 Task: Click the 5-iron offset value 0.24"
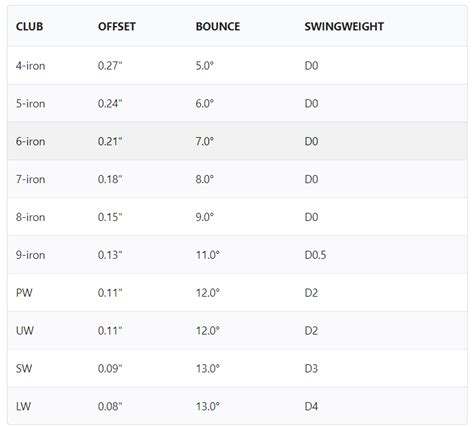[x=110, y=103]
